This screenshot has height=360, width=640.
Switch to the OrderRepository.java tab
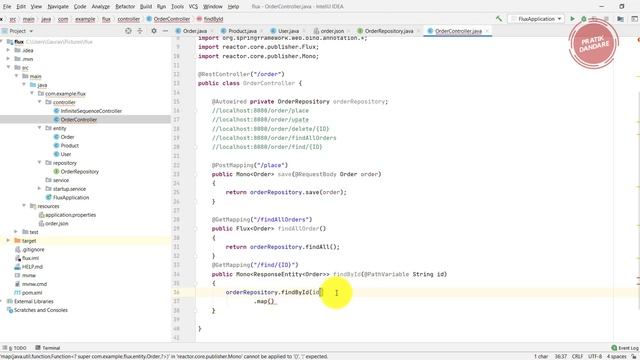(385, 31)
